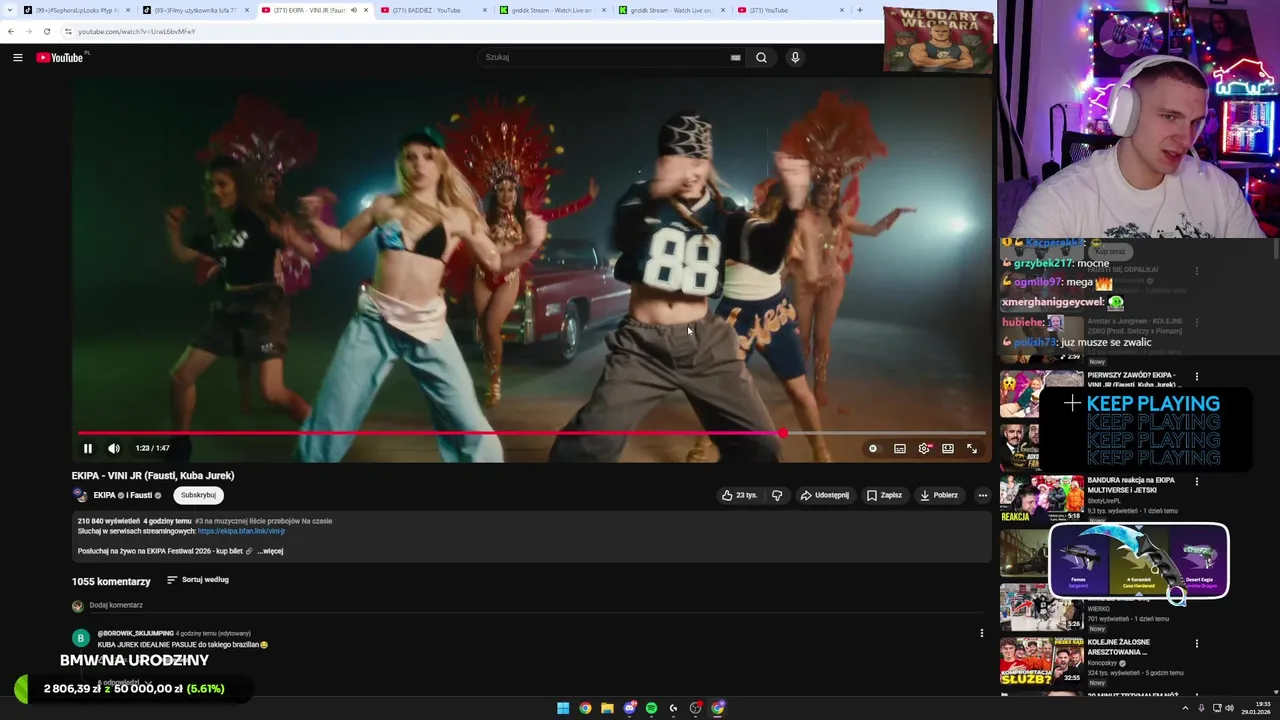
Task: Switch to first gnddk Stream Kick tab
Action: (x=552, y=10)
